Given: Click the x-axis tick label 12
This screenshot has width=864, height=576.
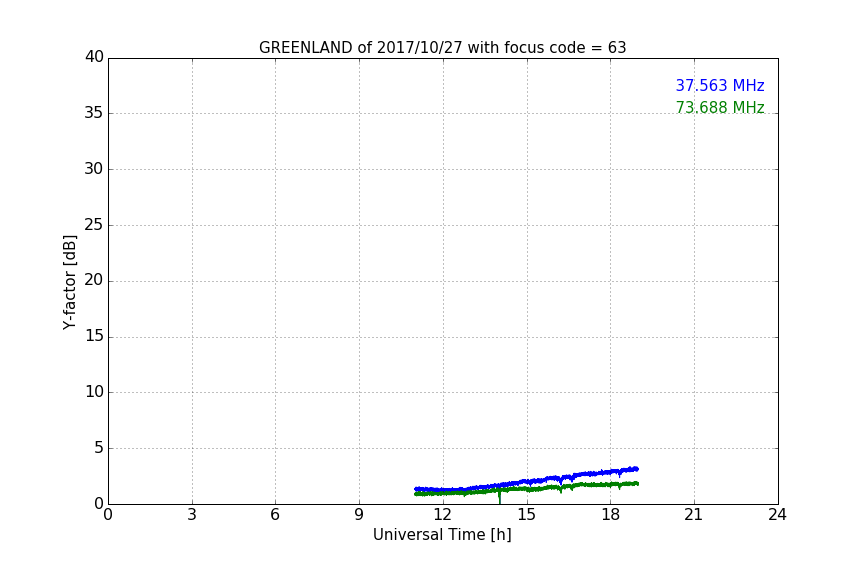Looking at the screenshot, I should (x=442, y=515).
